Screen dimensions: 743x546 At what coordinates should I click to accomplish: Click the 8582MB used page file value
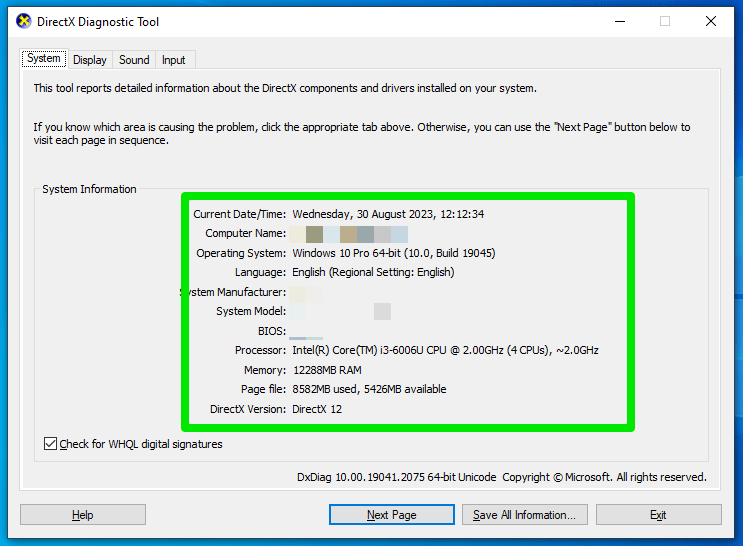click(369, 389)
